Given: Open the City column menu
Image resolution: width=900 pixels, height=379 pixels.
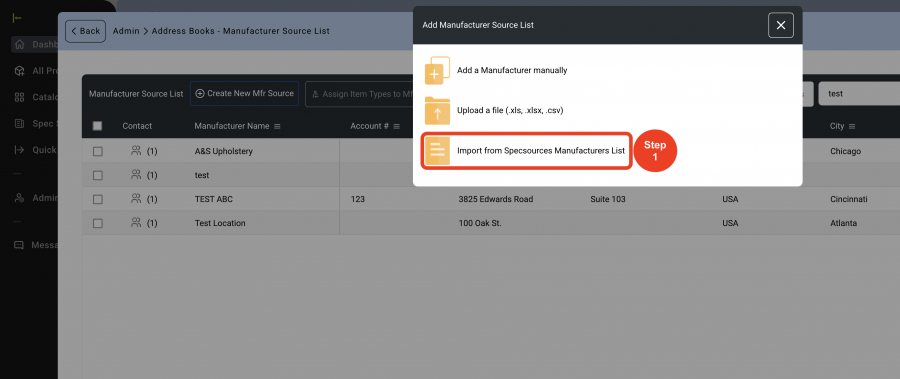Looking at the screenshot, I should point(852,126).
